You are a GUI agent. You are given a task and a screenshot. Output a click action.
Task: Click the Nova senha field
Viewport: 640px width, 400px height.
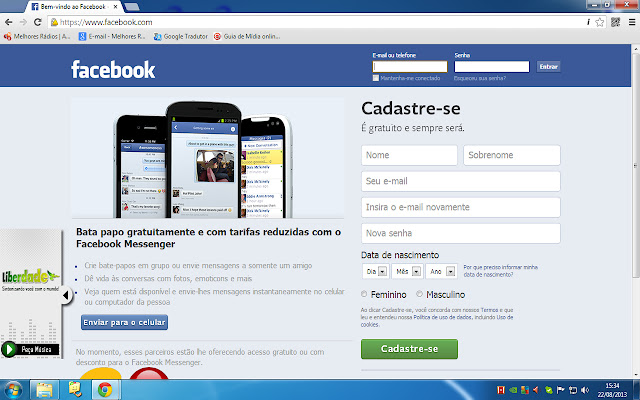click(461, 233)
